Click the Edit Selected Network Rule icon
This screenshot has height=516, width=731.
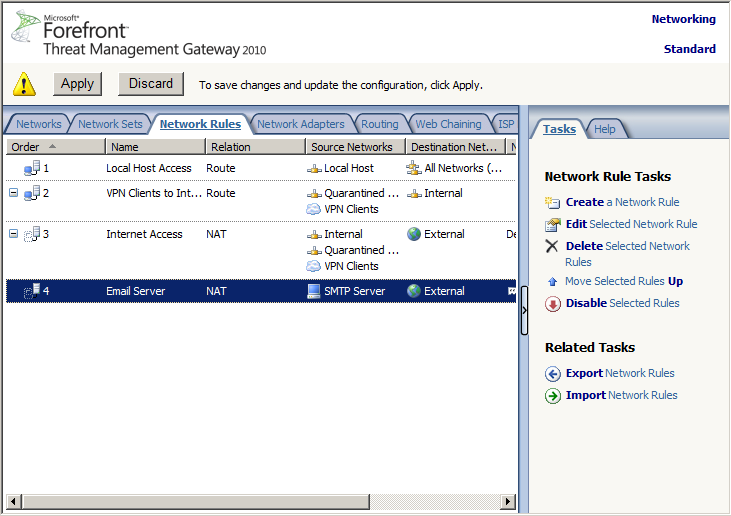pyautogui.click(x=552, y=225)
